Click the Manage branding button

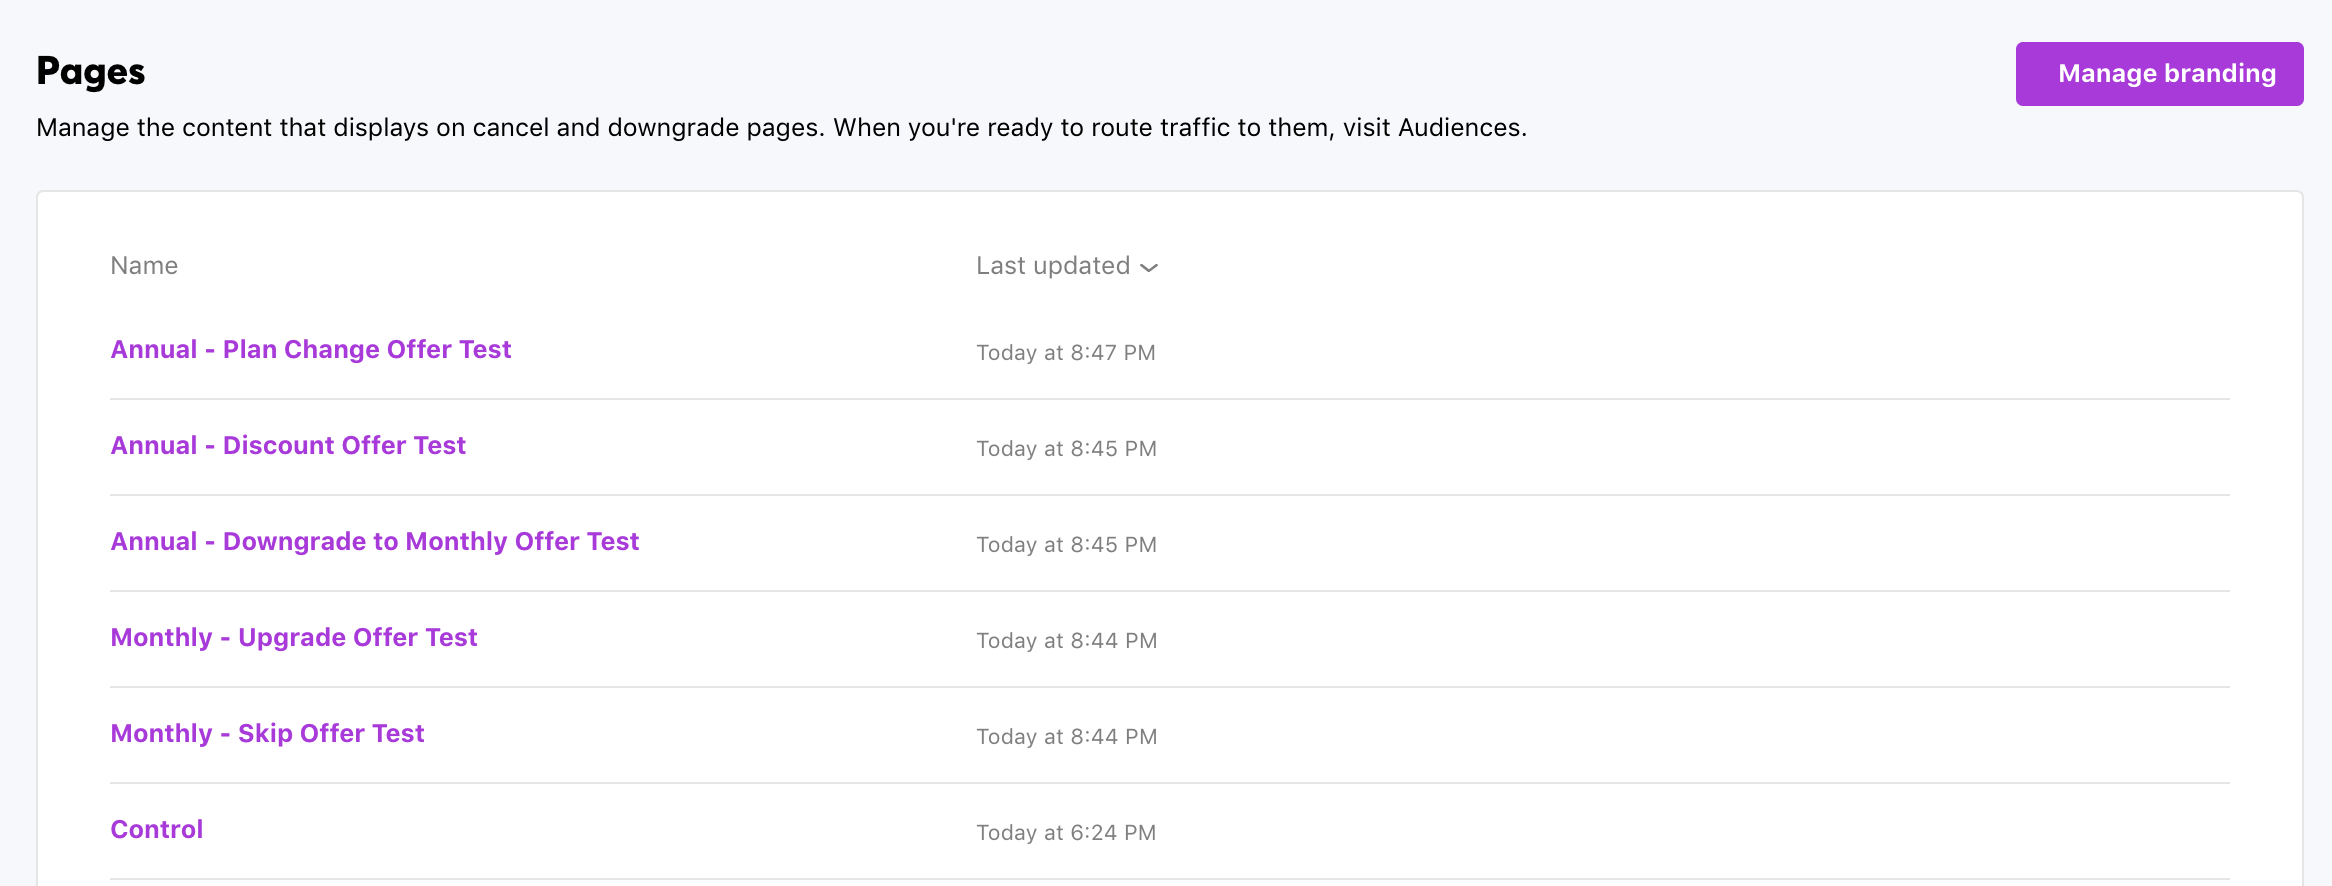(x=2158, y=74)
